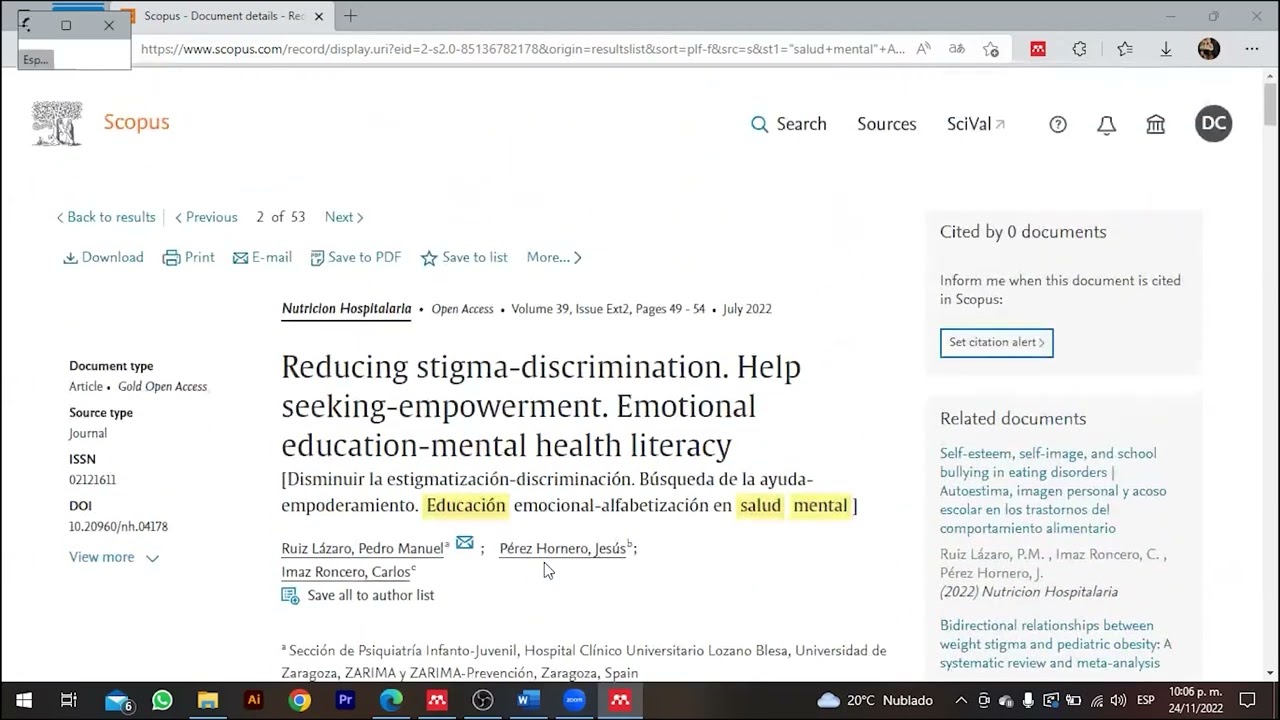Open the More... options menu
Viewport: 1280px width, 720px height.
[554, 257]
